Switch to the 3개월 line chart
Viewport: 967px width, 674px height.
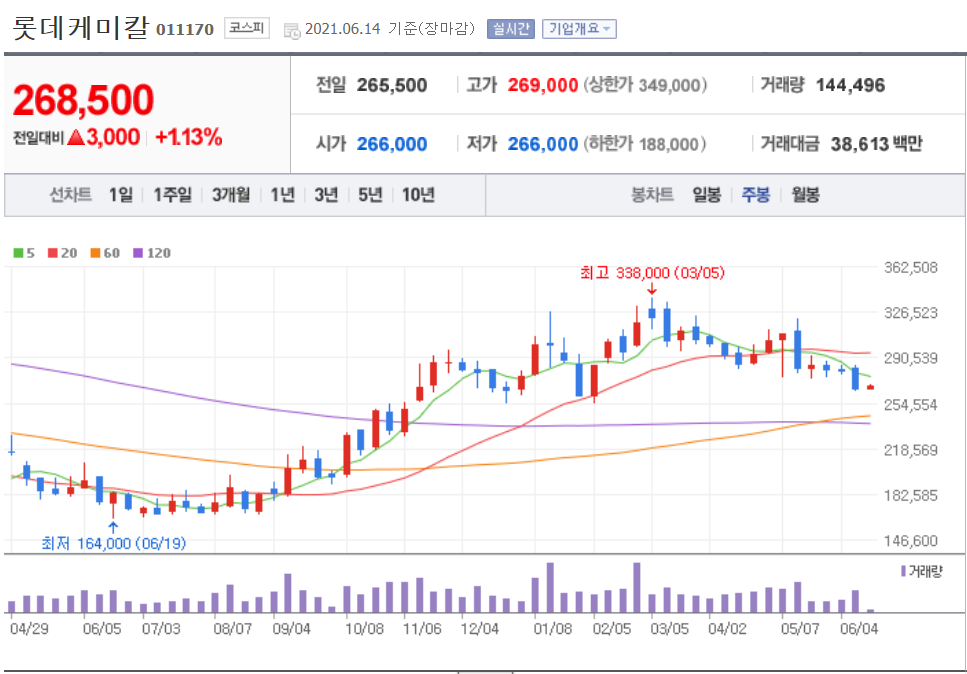click(231, 195)
